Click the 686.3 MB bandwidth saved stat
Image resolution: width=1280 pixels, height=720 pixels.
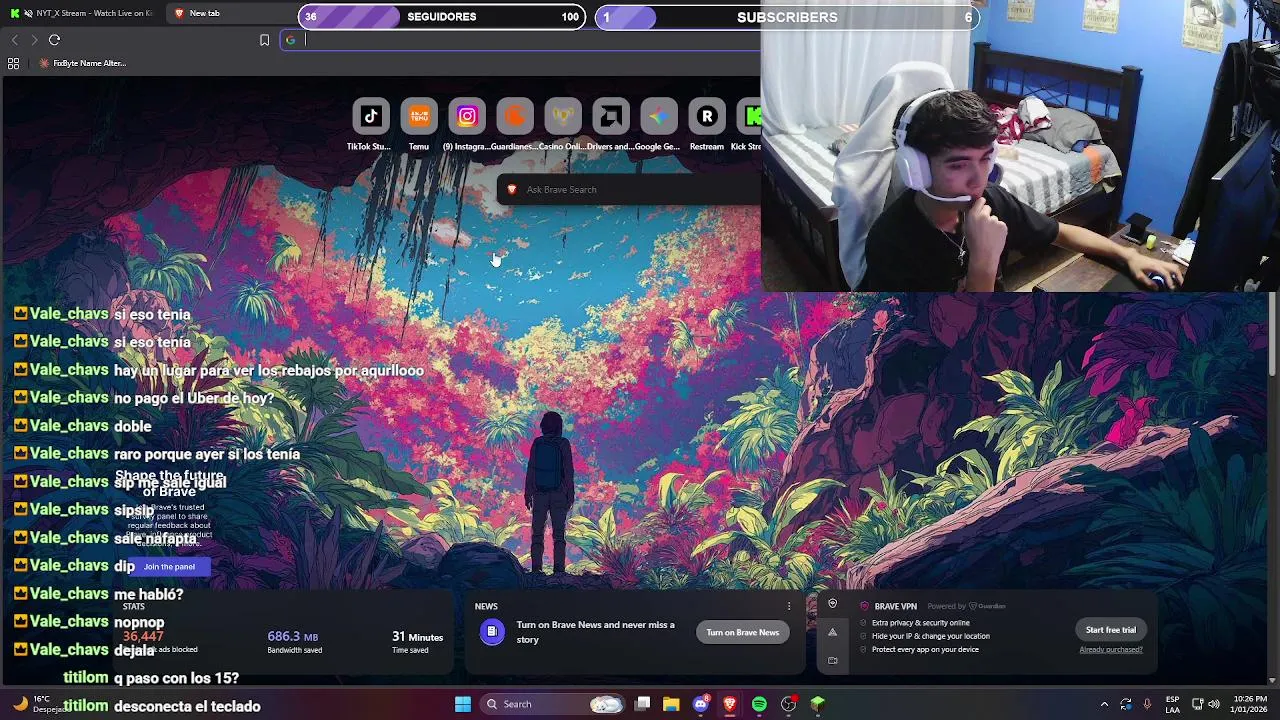294,642
